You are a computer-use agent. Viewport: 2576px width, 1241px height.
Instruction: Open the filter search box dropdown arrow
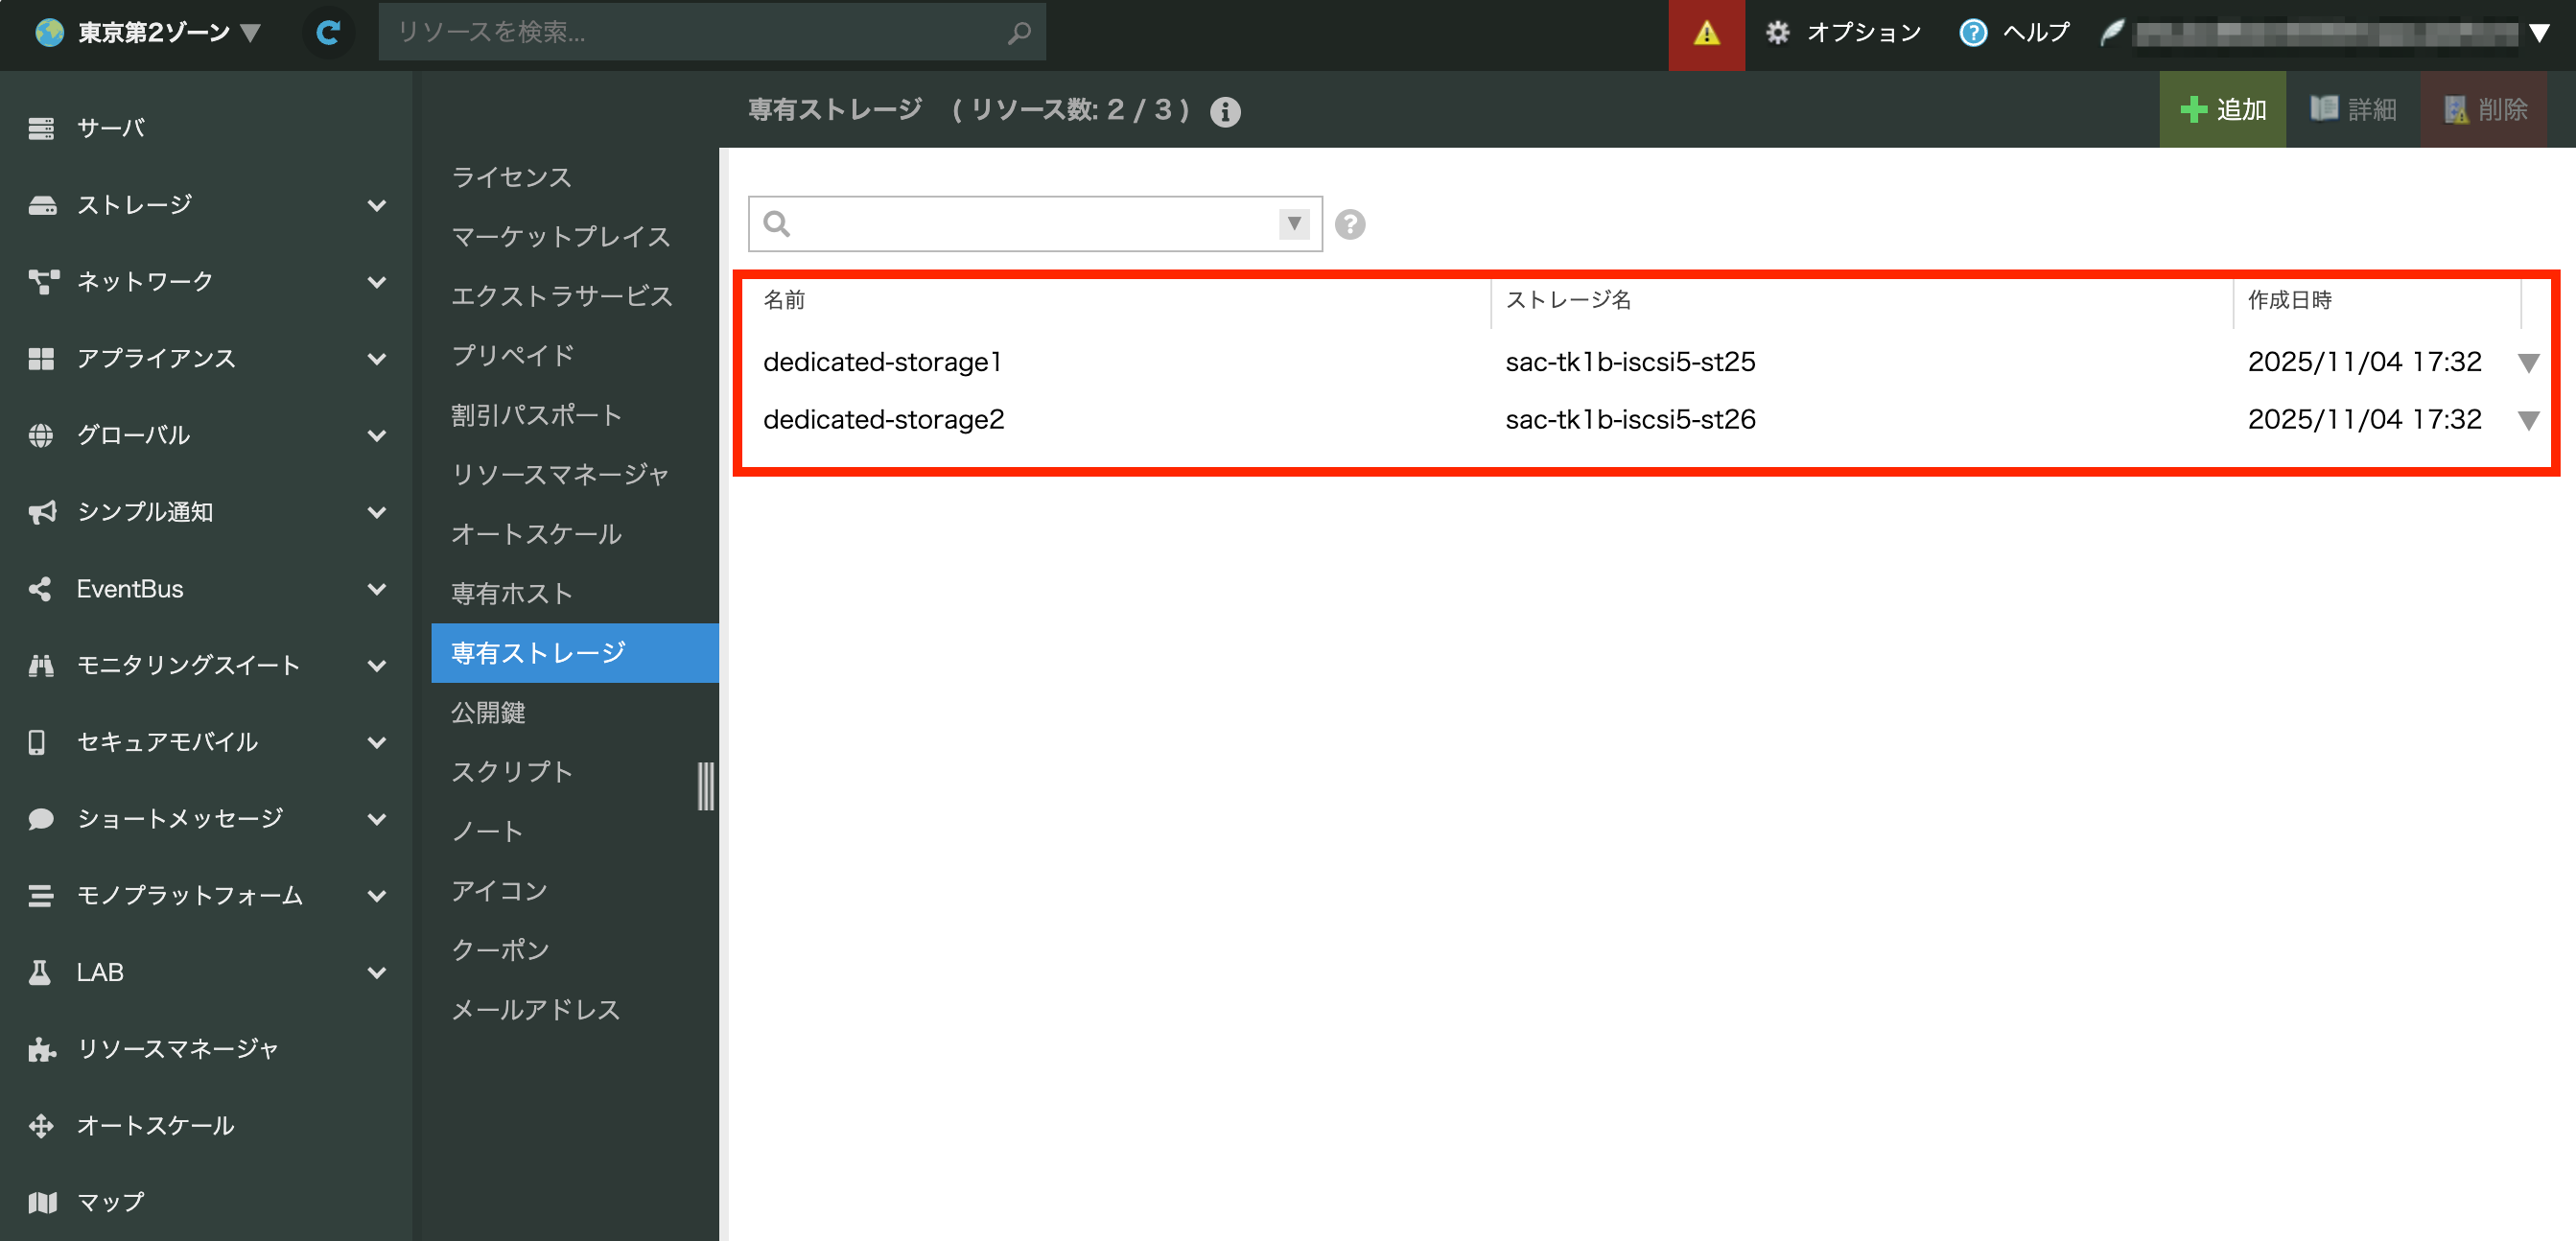pos(1293,223)
